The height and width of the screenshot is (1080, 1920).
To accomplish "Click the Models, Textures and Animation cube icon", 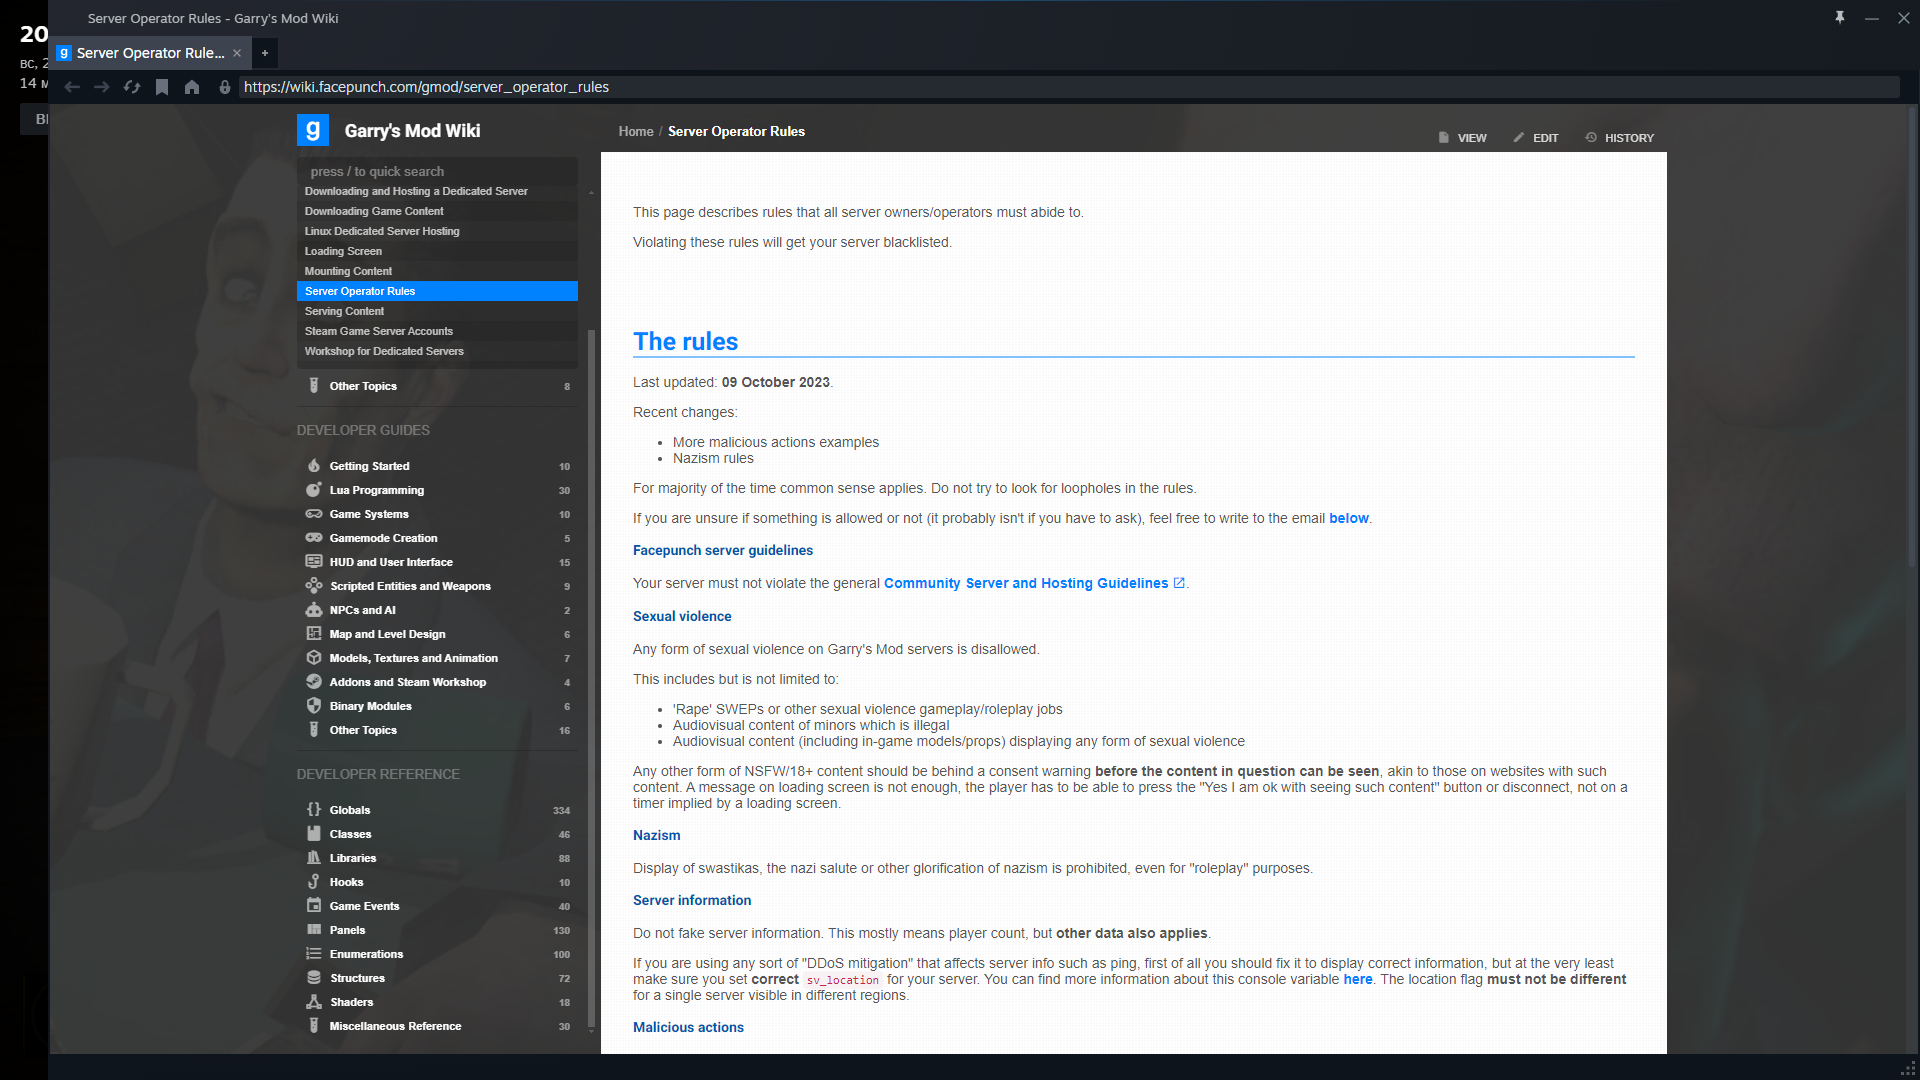I will click(314, 658).
